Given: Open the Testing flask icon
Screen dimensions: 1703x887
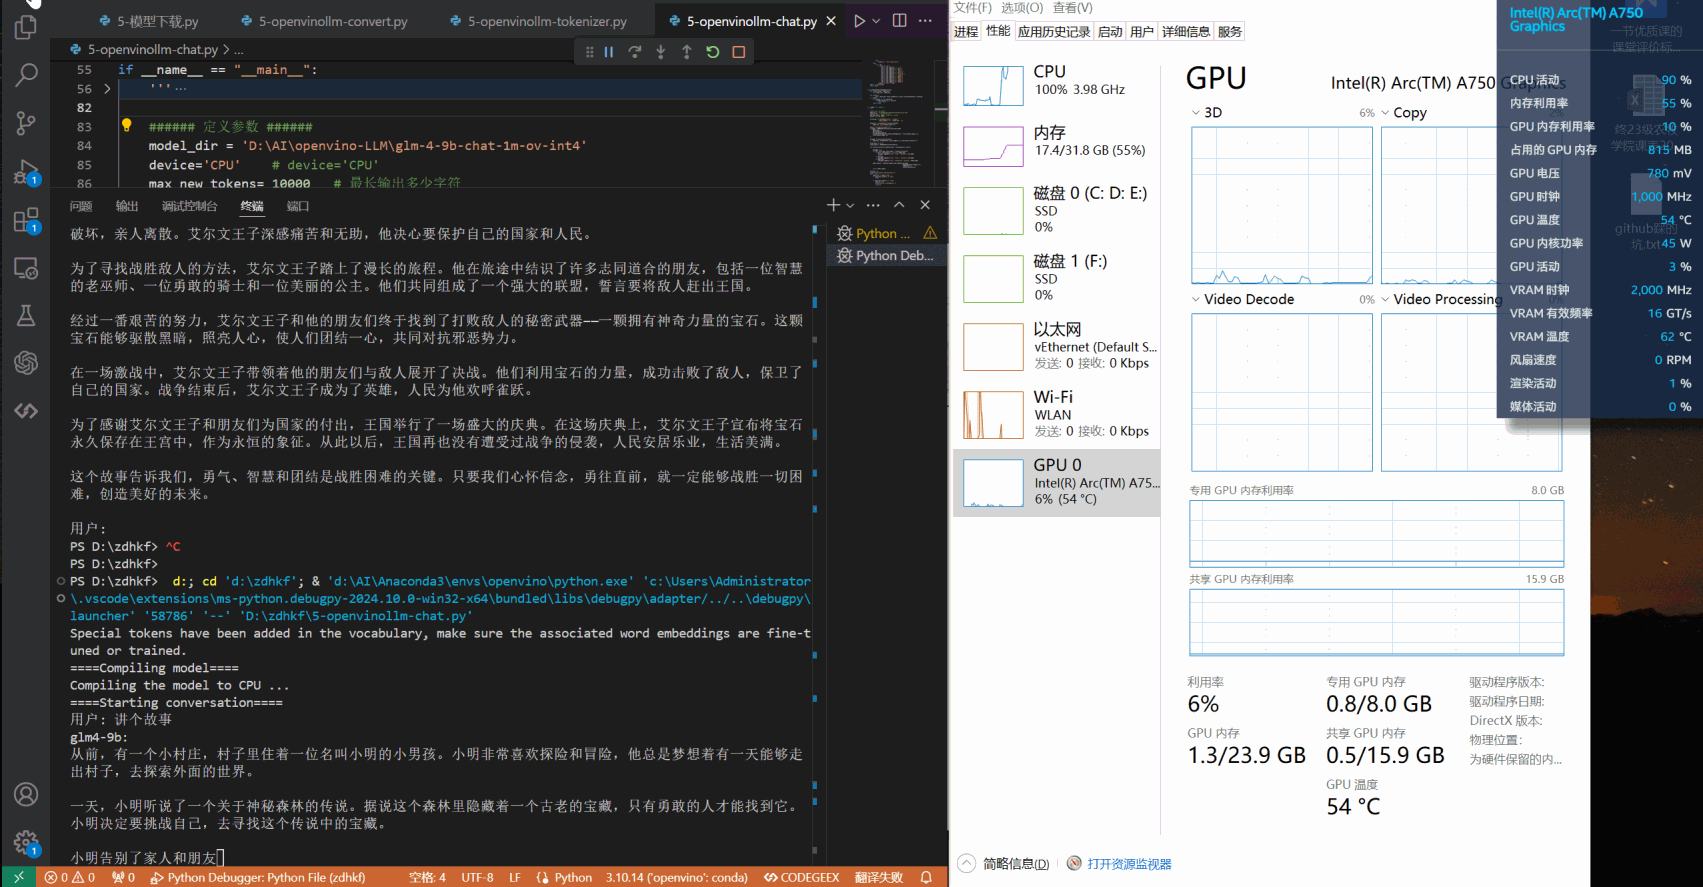Looking at the screenshot, I should coord(26,316).
